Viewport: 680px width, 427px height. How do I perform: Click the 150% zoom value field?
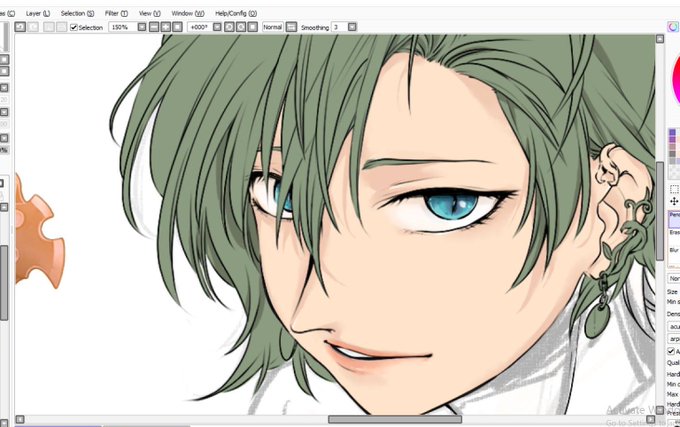pyautogui.click(x=123, y=27)
